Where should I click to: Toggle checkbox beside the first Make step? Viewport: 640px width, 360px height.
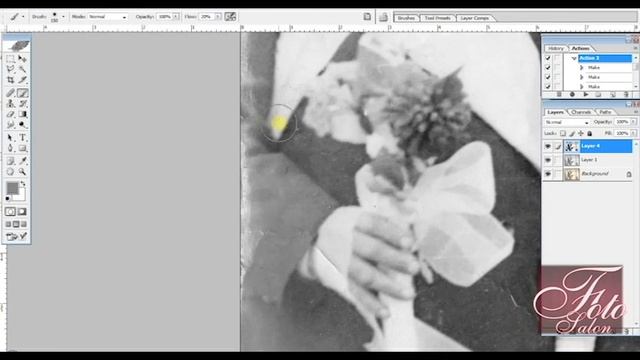548,68
